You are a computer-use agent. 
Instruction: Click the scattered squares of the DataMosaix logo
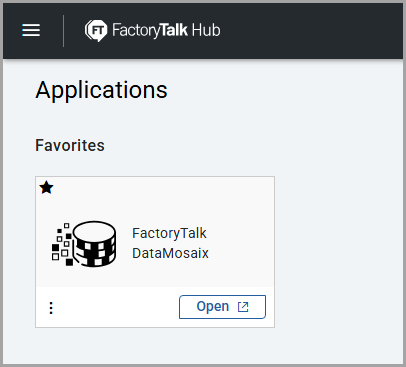coord(62,245)
